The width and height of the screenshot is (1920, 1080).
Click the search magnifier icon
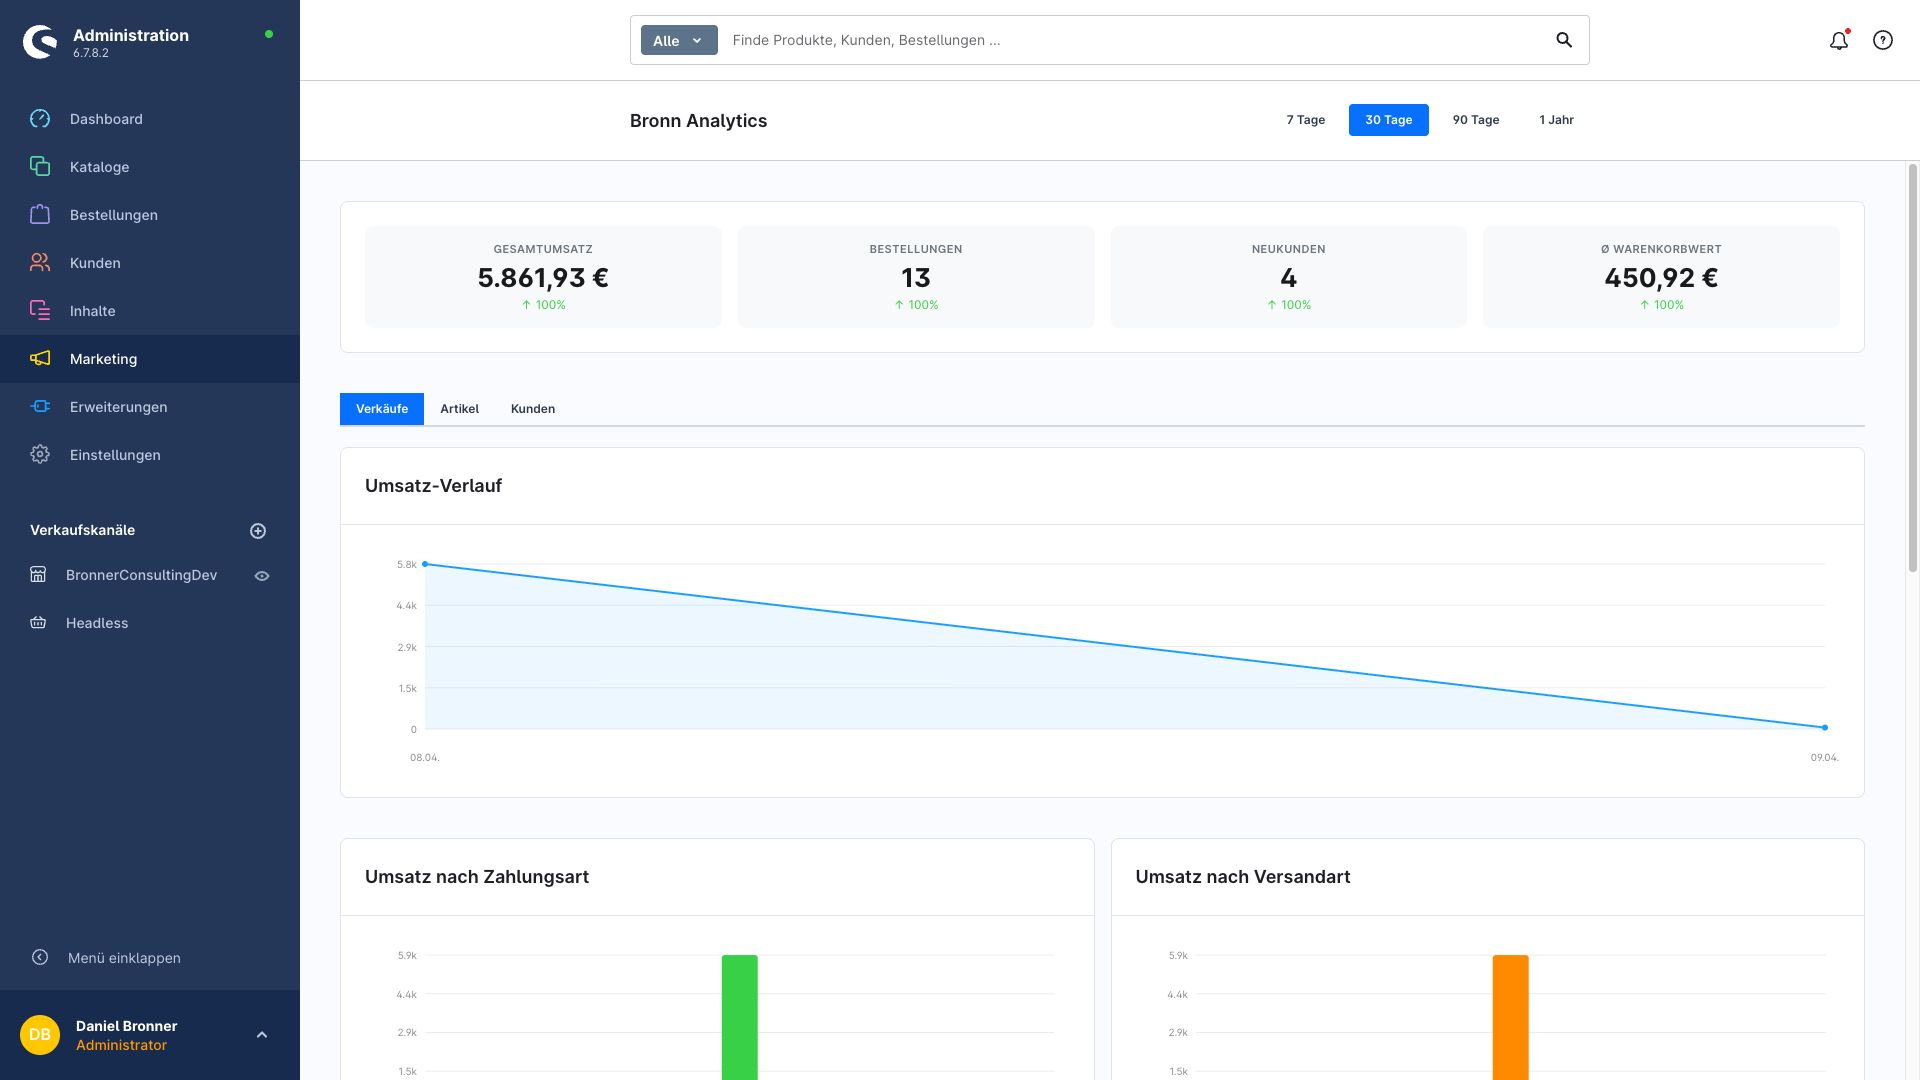(x=1564, y=40)
